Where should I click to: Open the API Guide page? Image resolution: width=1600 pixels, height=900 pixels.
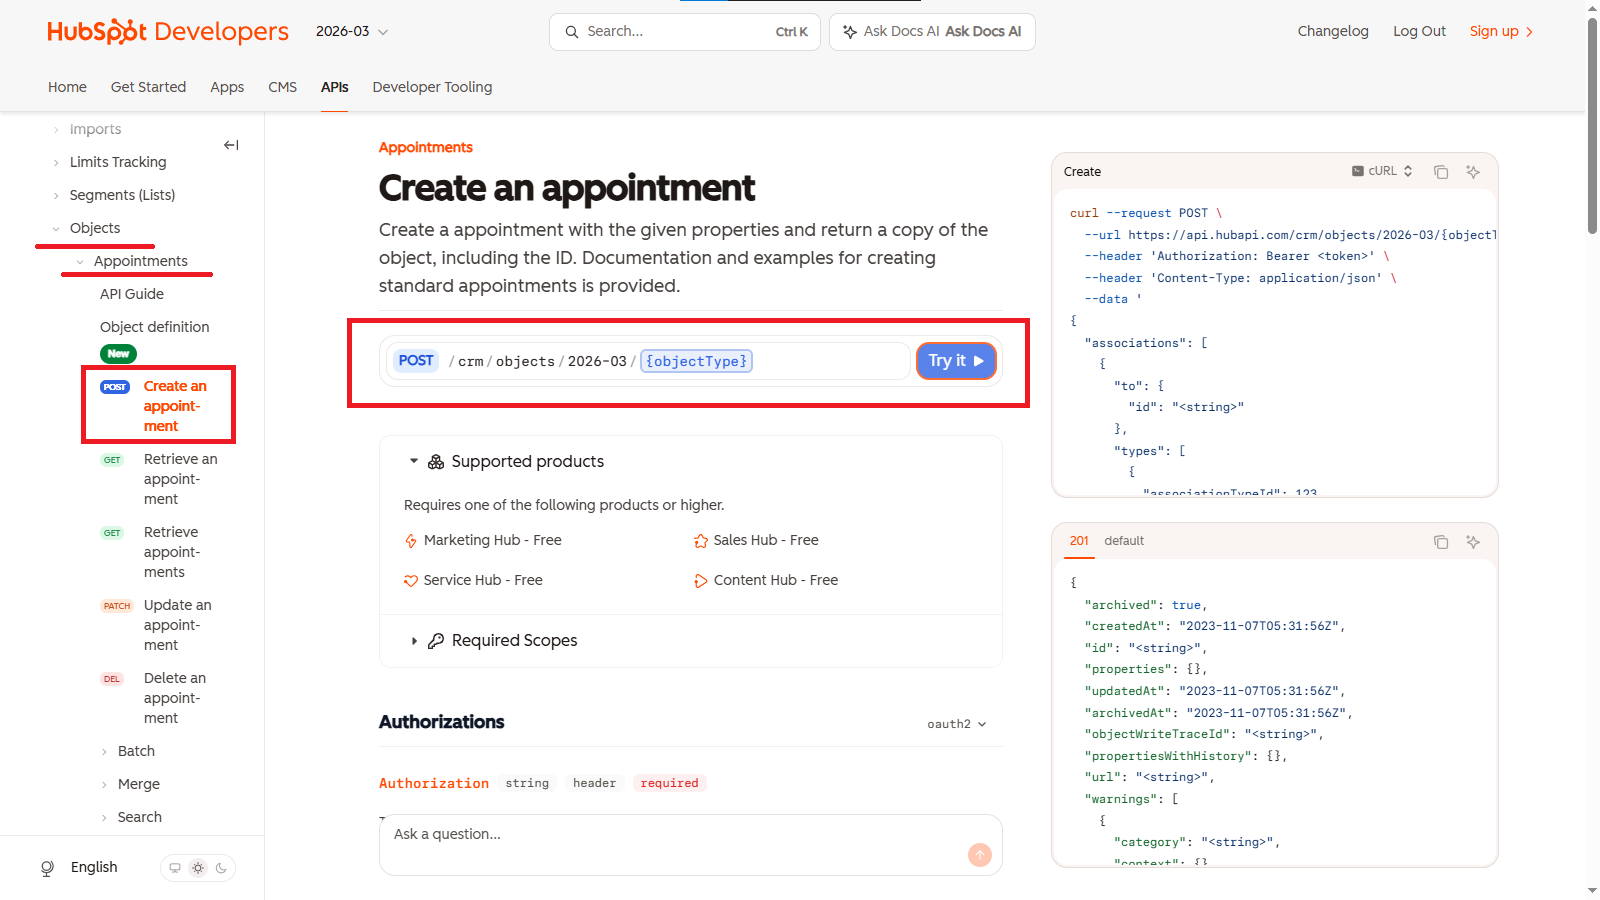pos(132,294)
